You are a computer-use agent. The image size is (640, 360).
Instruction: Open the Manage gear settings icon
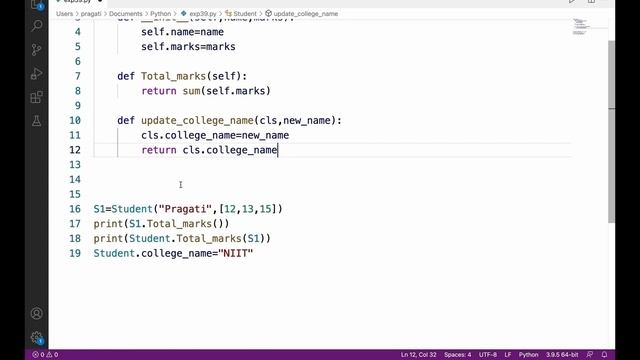(36, 337)
